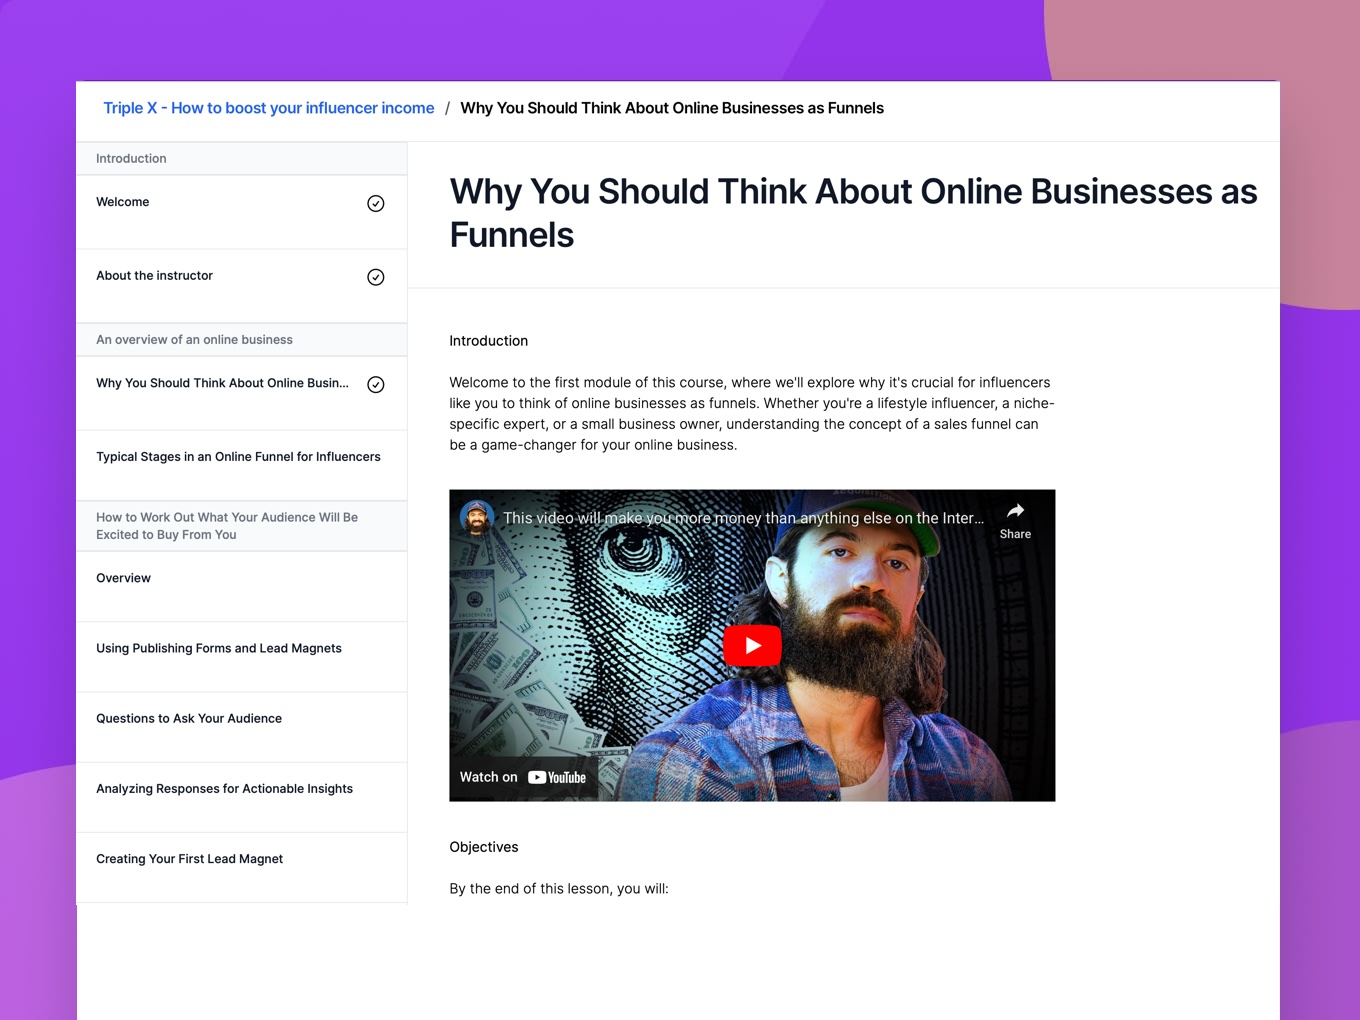1360x1020 pixels.
Task: Toggle checkmark for Why You Should Think lesson
Action: (x=376, y=385)
